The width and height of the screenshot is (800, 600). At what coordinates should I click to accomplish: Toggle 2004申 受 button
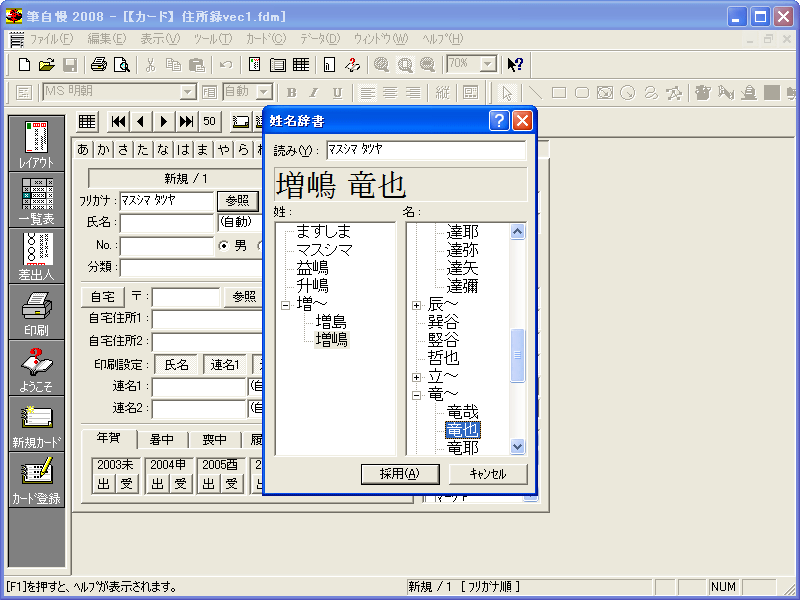(x=180, y=484)
